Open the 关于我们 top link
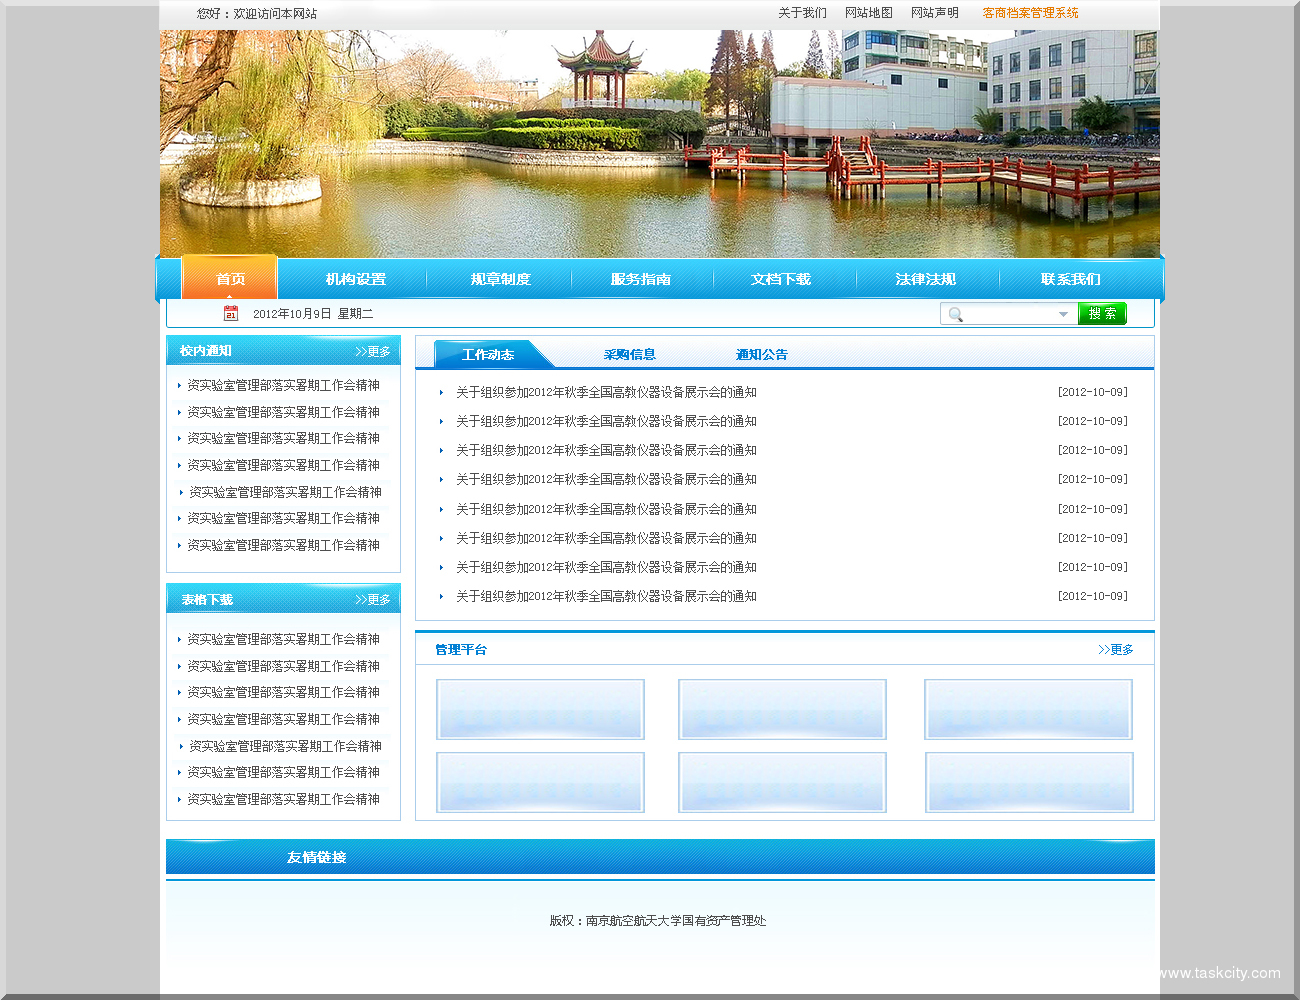Screen dimensions: 1300x1000 point(802,13)
